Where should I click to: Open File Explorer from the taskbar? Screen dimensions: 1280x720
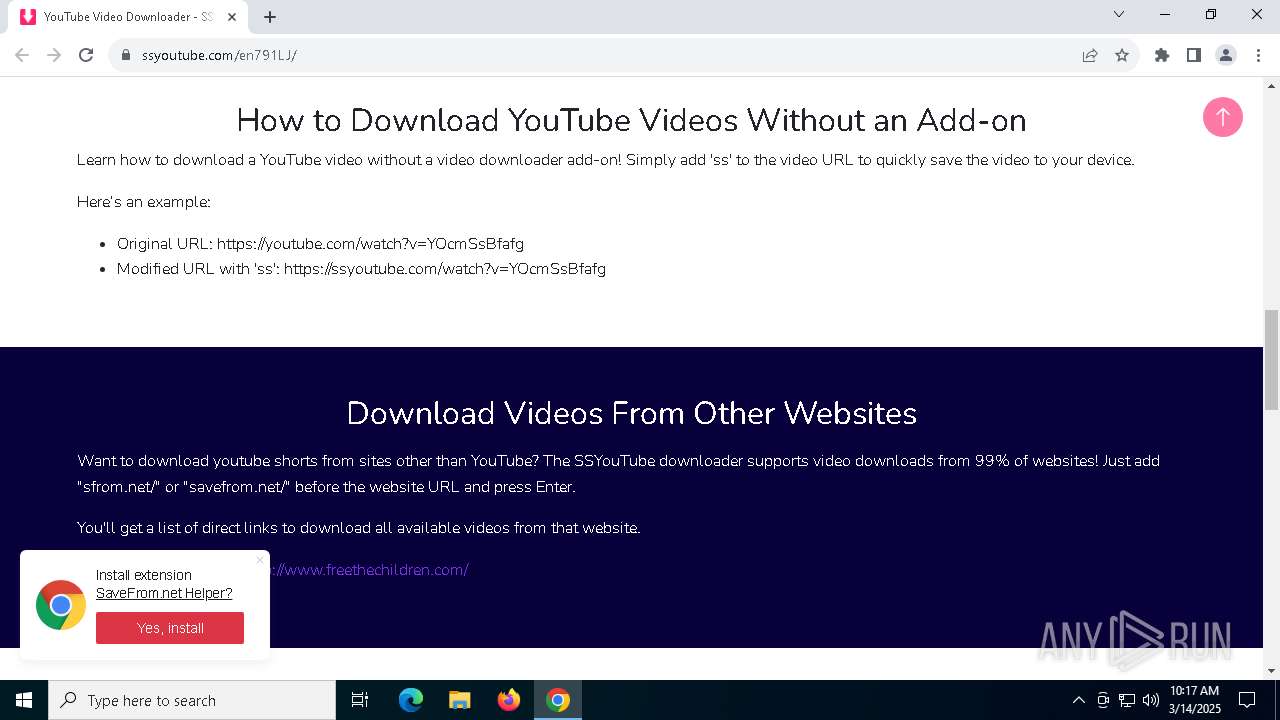(x=460, y=700)
